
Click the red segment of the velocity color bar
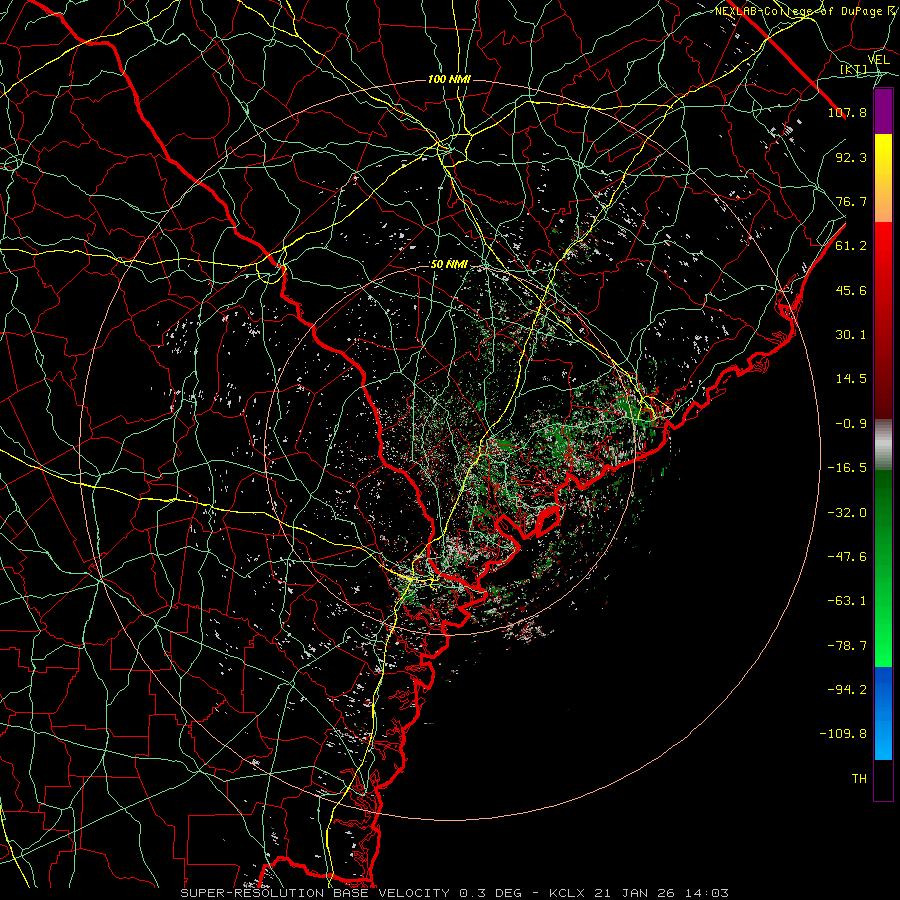click(x=883, y=320)
